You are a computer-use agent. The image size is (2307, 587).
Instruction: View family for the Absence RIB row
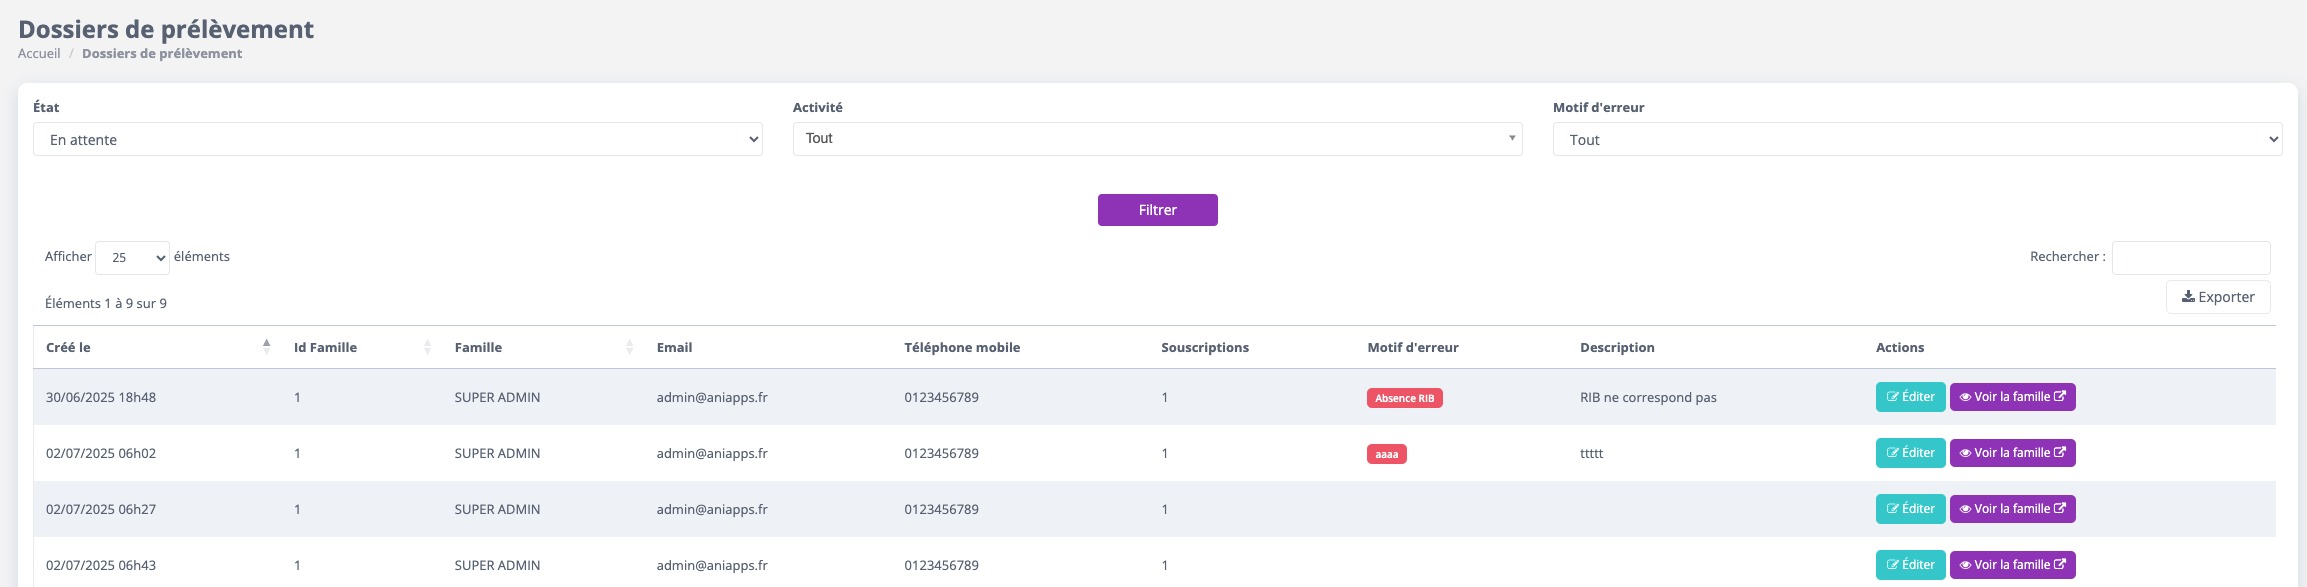pos(2012,397)
